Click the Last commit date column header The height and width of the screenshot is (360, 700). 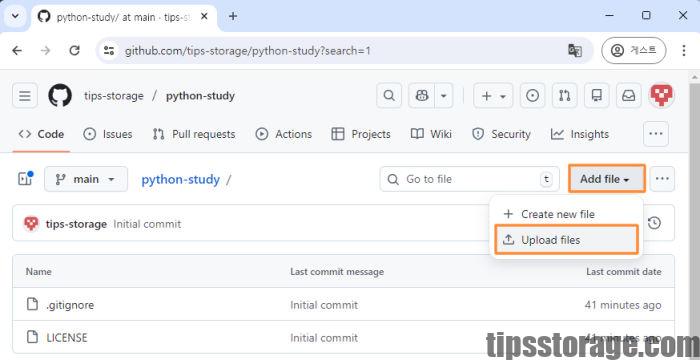pyautogui.click(x=624, y=272)
